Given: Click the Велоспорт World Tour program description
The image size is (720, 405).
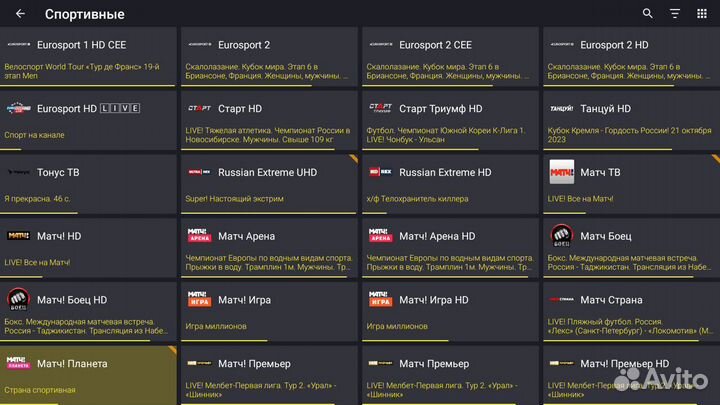Looking at the screenshot, I should point(82,71).
